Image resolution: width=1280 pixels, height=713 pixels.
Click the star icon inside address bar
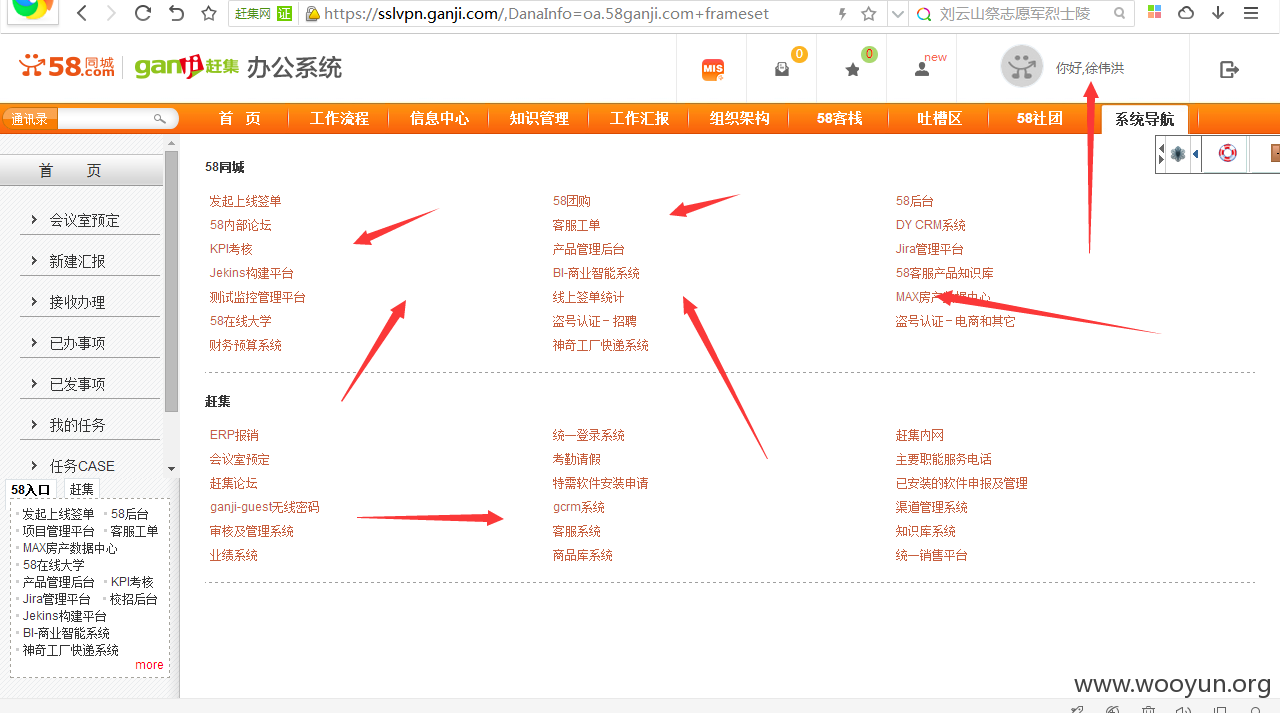868,14
